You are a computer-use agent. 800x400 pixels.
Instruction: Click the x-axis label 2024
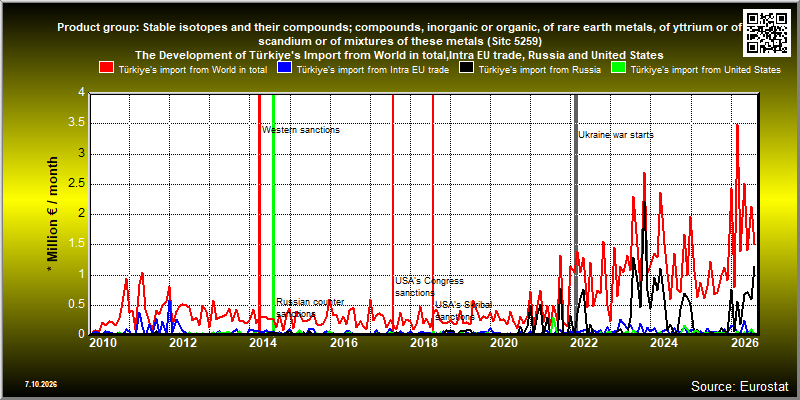pos(664,342)
